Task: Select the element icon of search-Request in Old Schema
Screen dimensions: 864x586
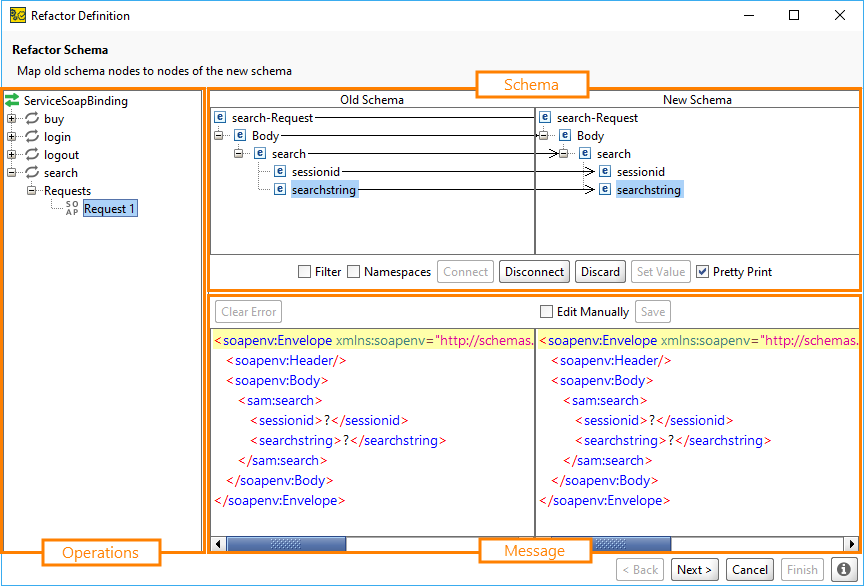Action: coord(220,117)
